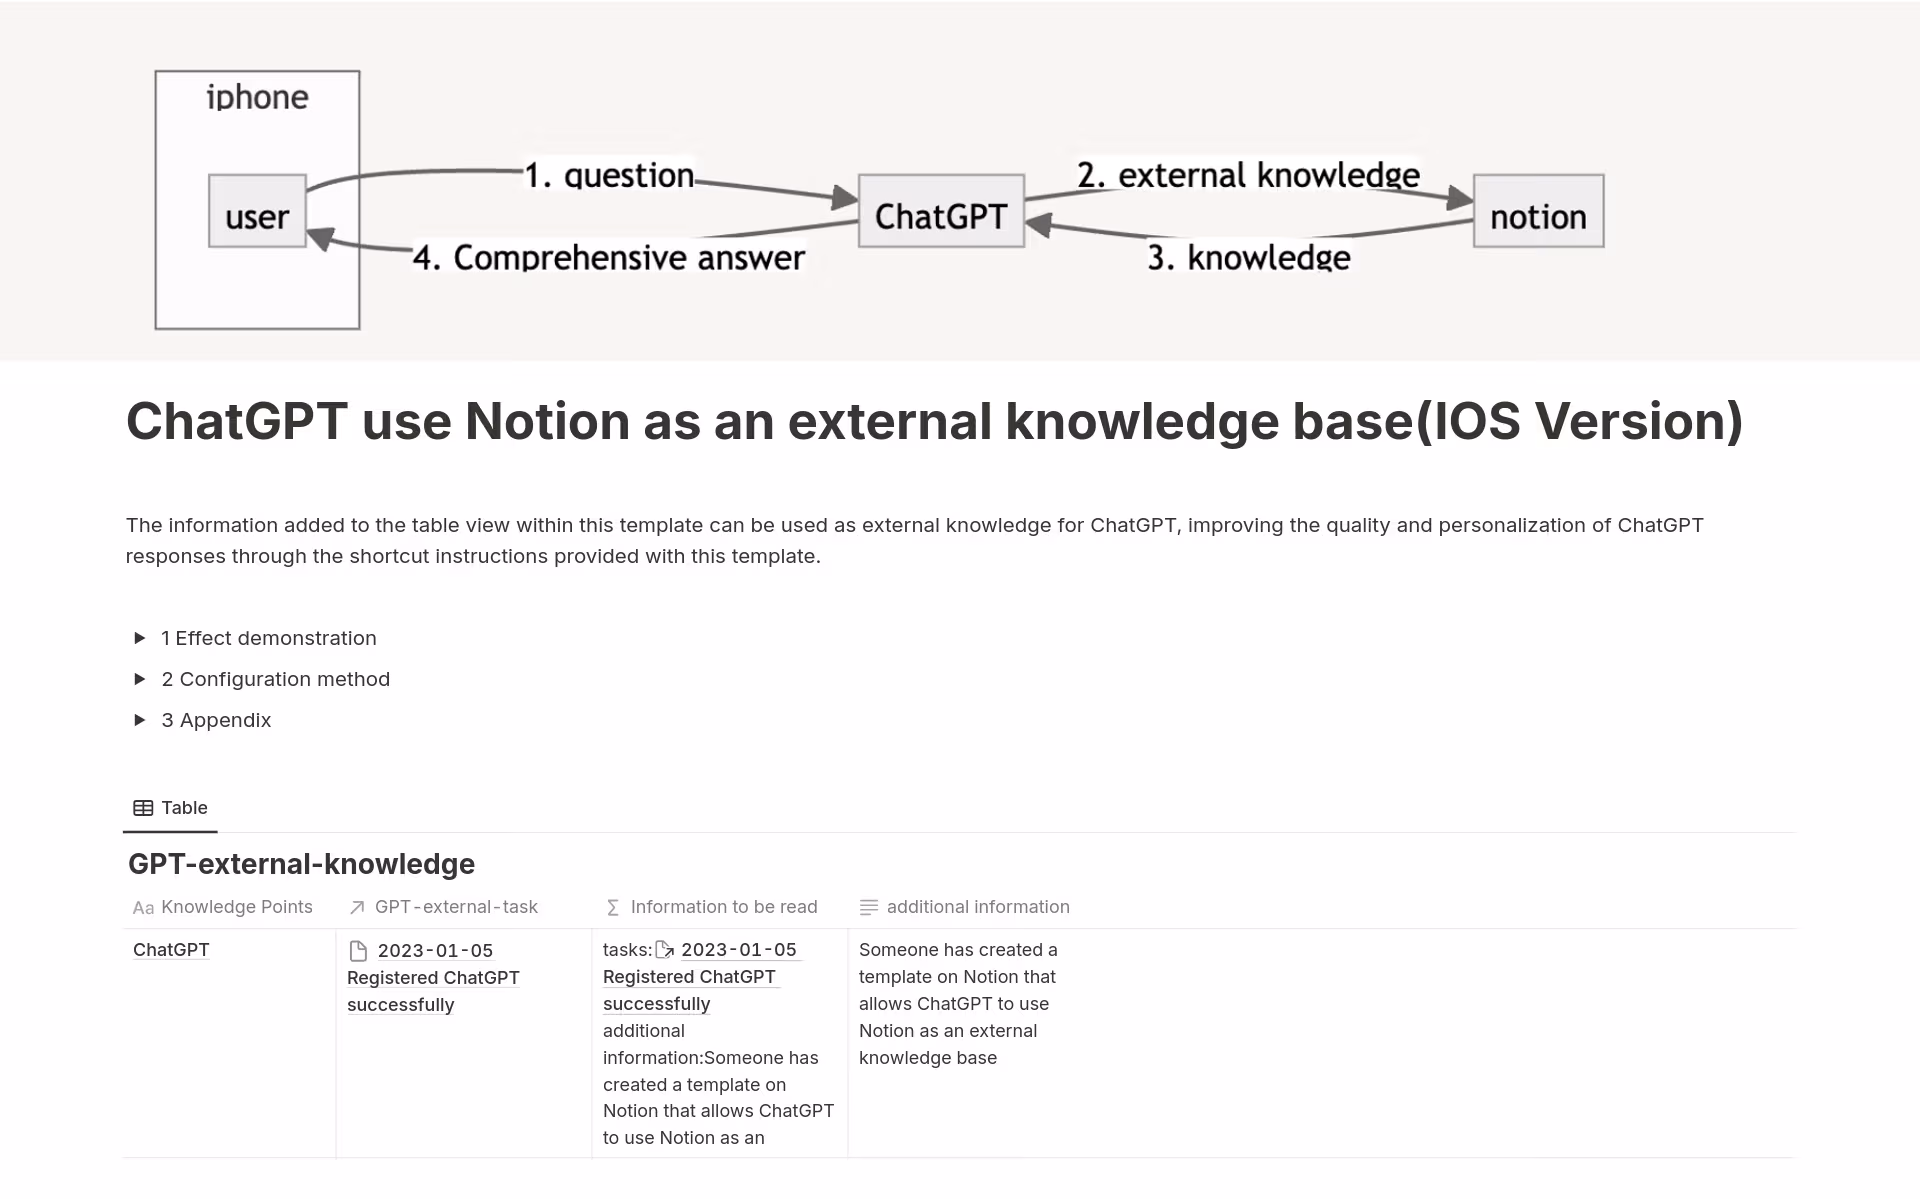Click the GPT-external-knowledge database title
This screenshot has height=1199, width=1920.
[x=302, y=863]
